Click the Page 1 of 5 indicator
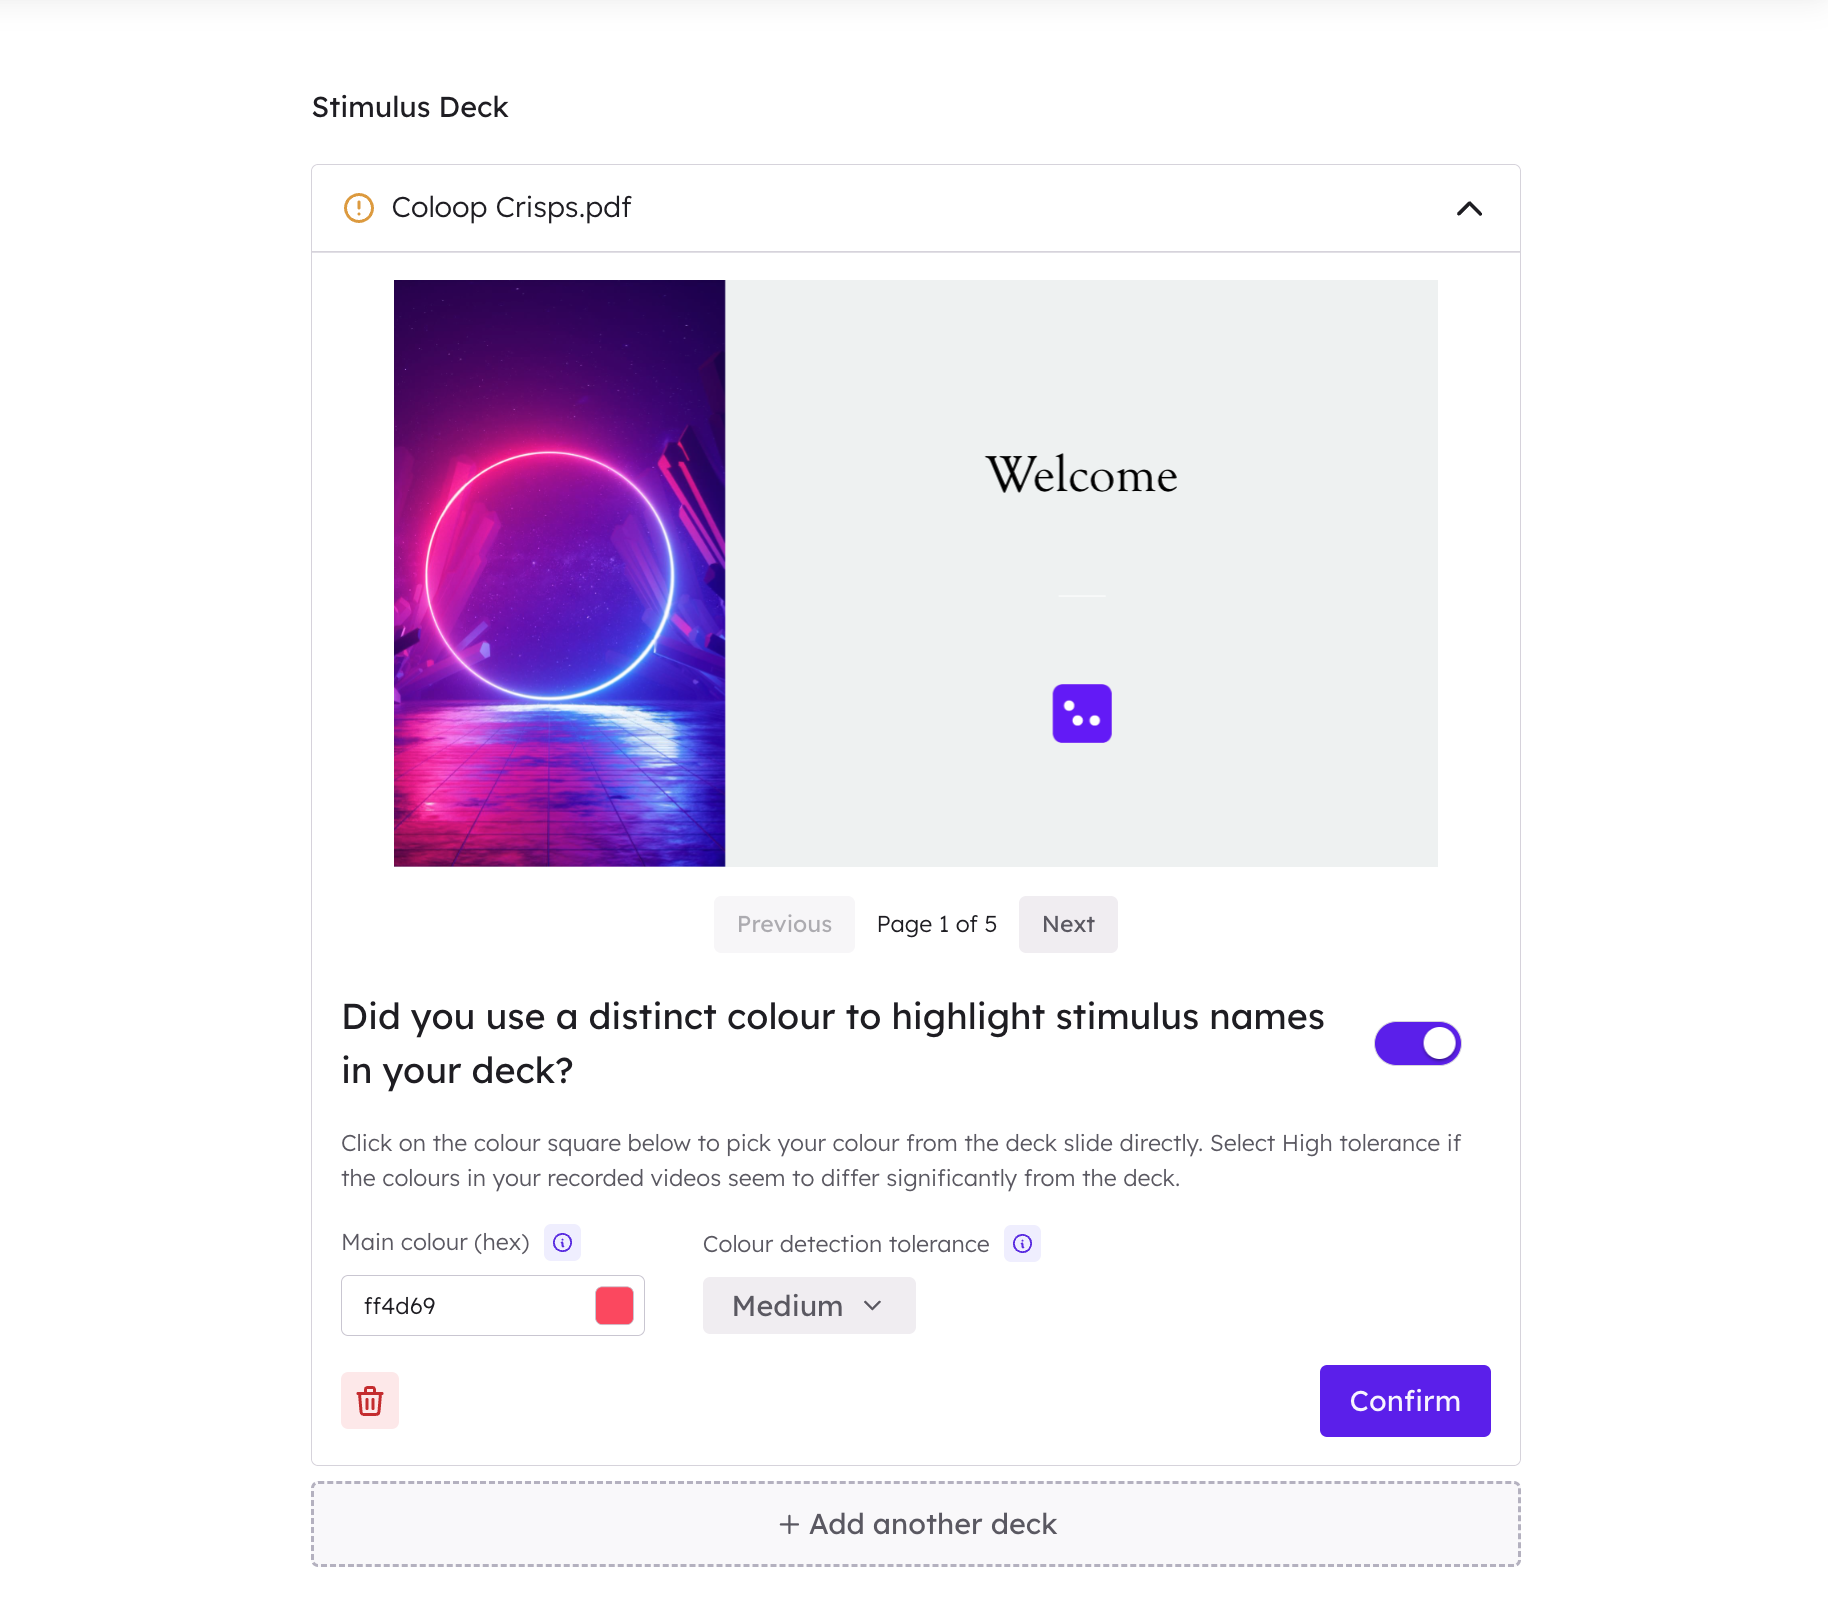The height and width of the screenshot is (1598, 1828). (x=937, y=924)
